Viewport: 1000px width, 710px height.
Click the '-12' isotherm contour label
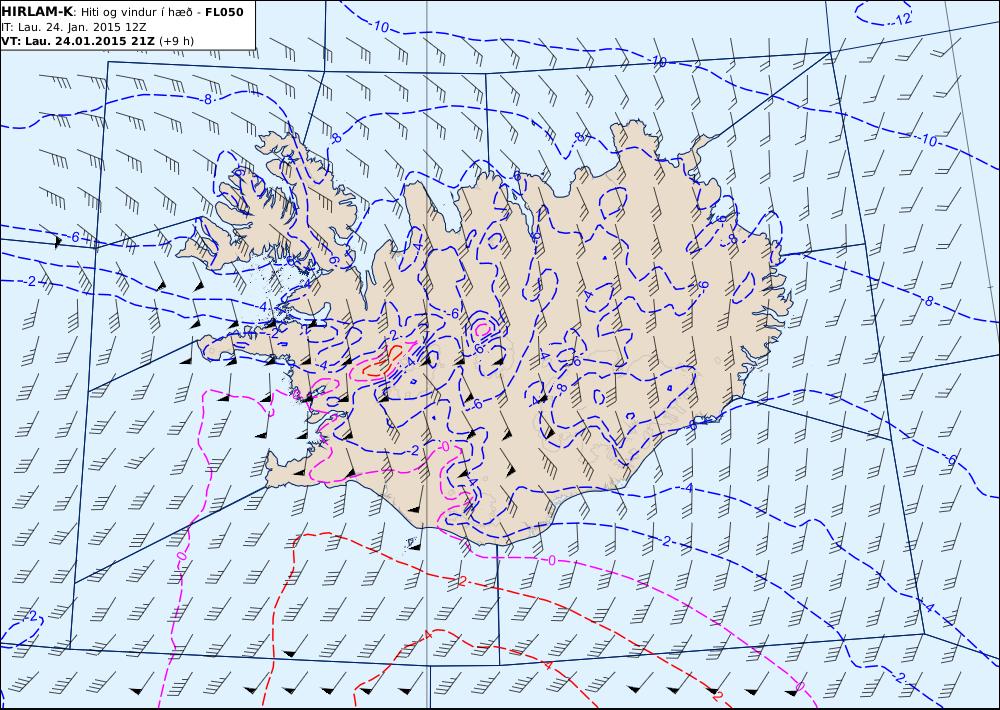point(901,19)
